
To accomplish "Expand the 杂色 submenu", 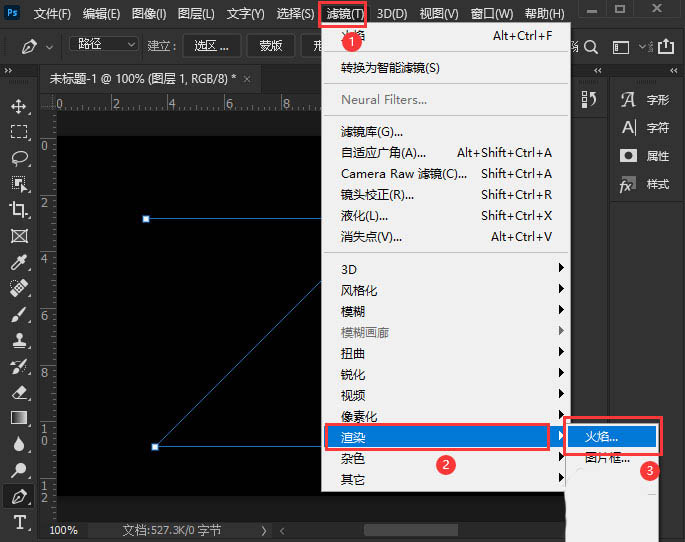I will (x=445, y=458).
